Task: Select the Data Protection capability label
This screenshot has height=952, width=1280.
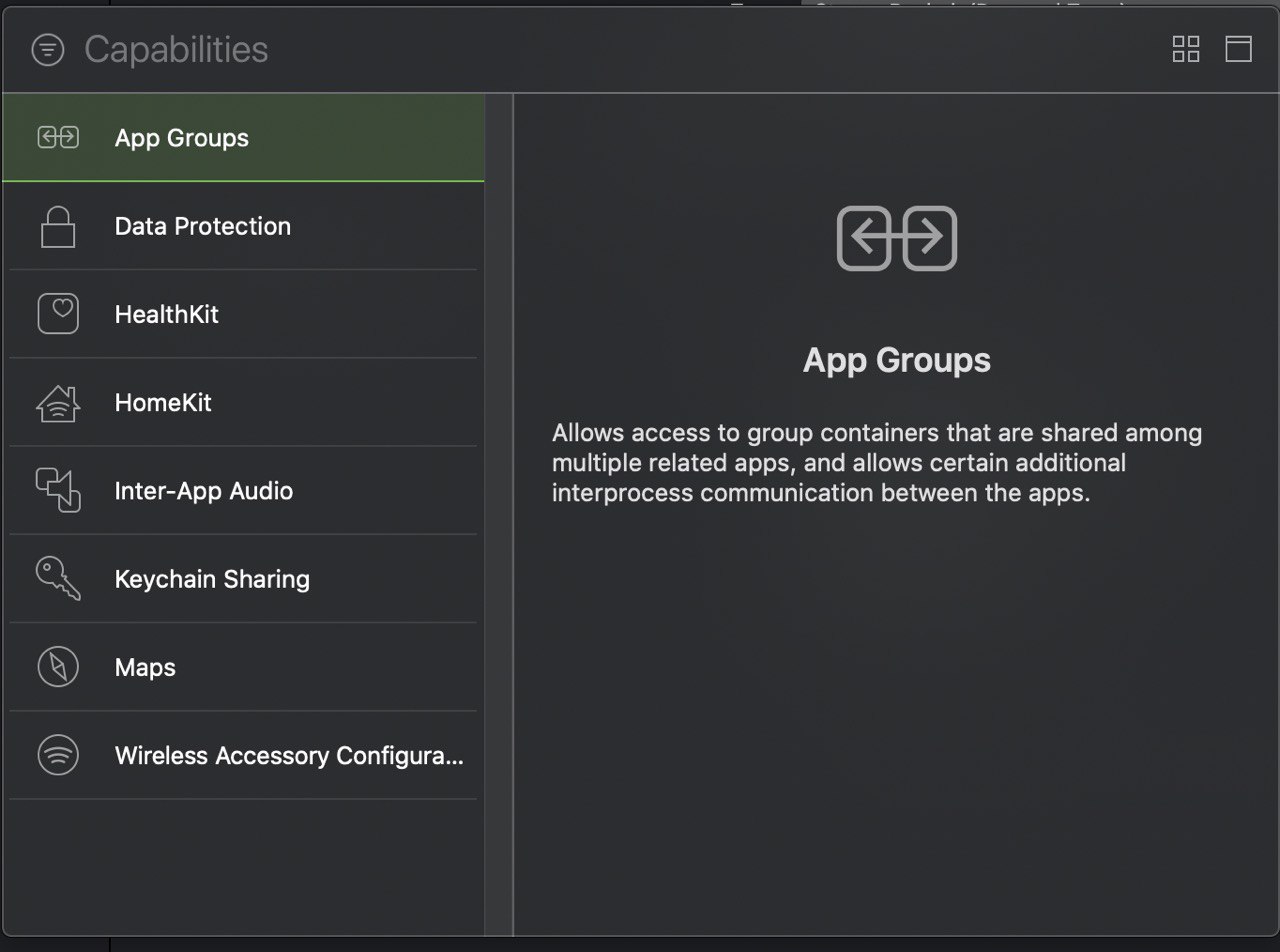Action: (203, 226)
